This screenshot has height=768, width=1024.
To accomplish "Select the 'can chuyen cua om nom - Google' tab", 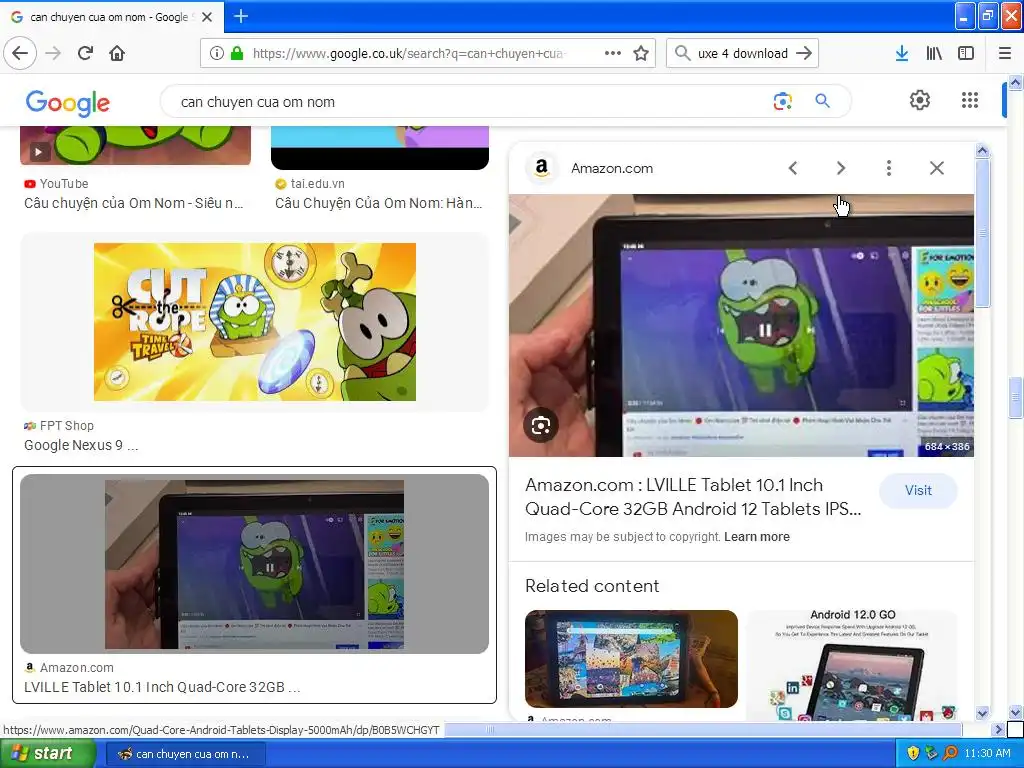I will pos(111,17).
